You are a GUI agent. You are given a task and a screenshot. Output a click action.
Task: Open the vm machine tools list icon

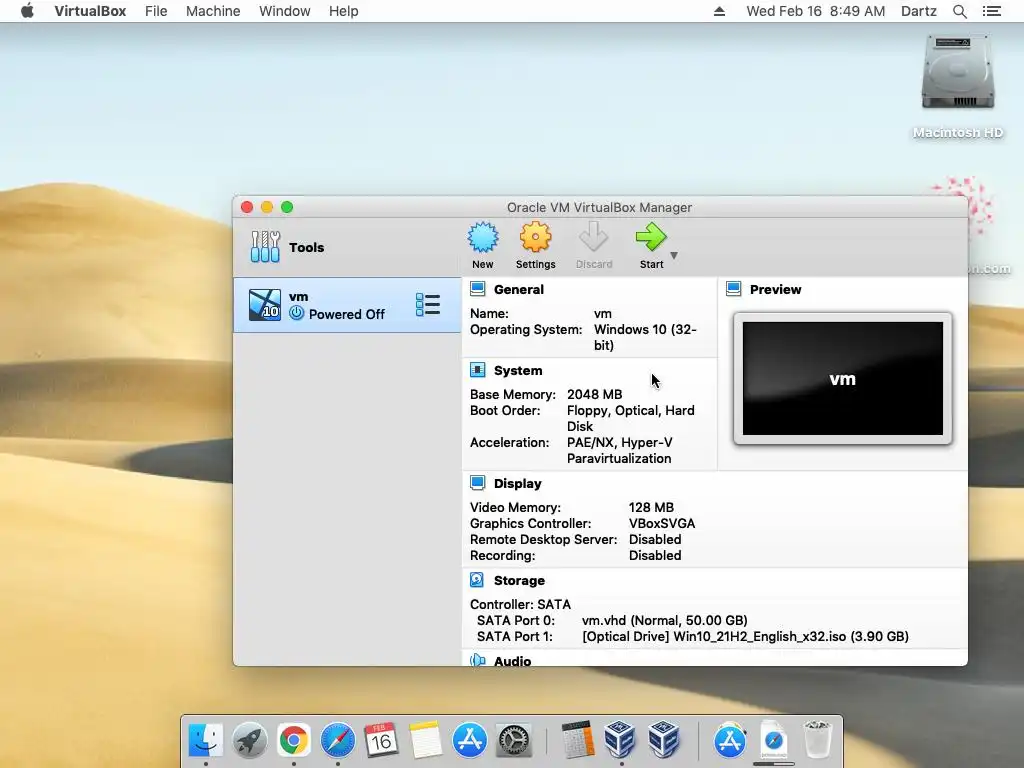[428, 305]
